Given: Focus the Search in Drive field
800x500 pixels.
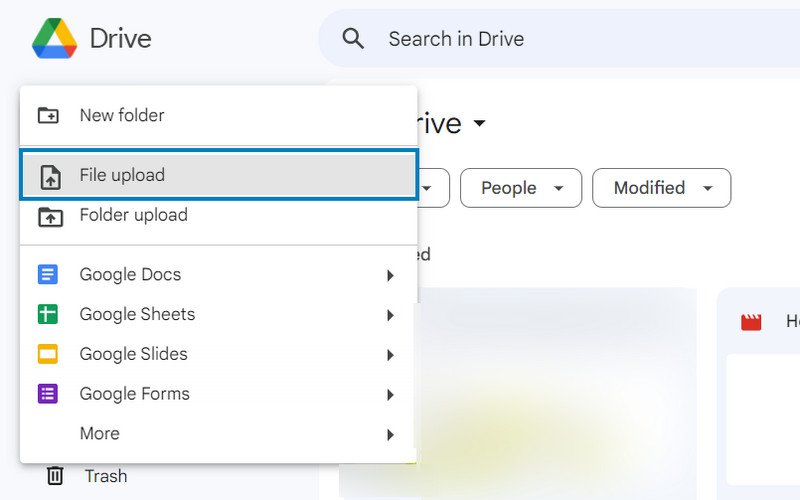Looking at the screenshot, I should pos(559,39).
